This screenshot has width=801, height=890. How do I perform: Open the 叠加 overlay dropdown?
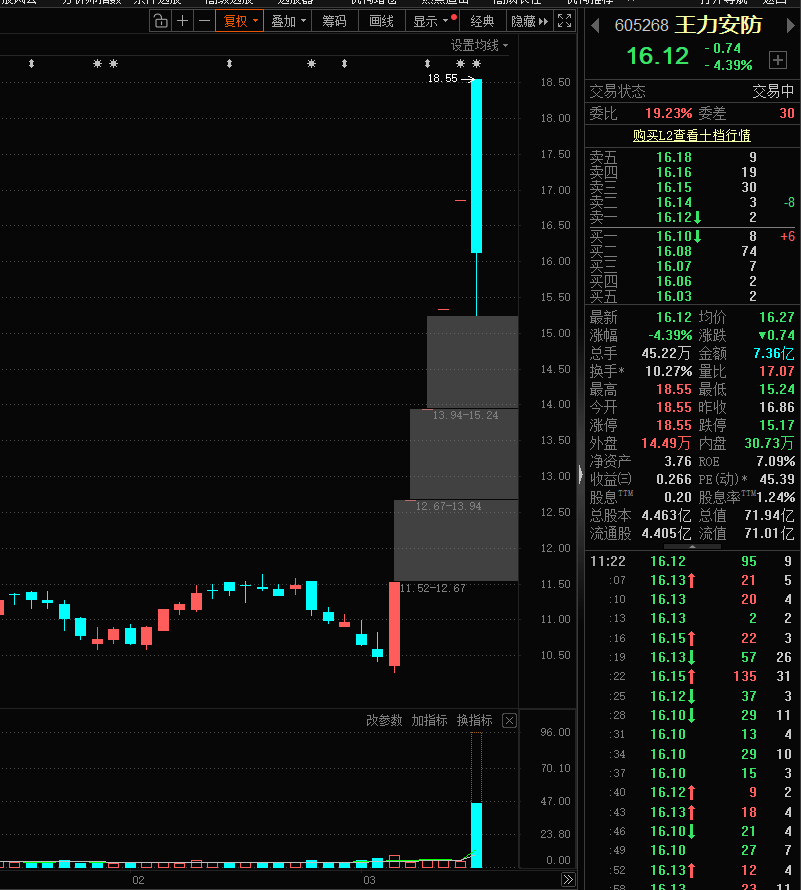click(x=288, y=21)
